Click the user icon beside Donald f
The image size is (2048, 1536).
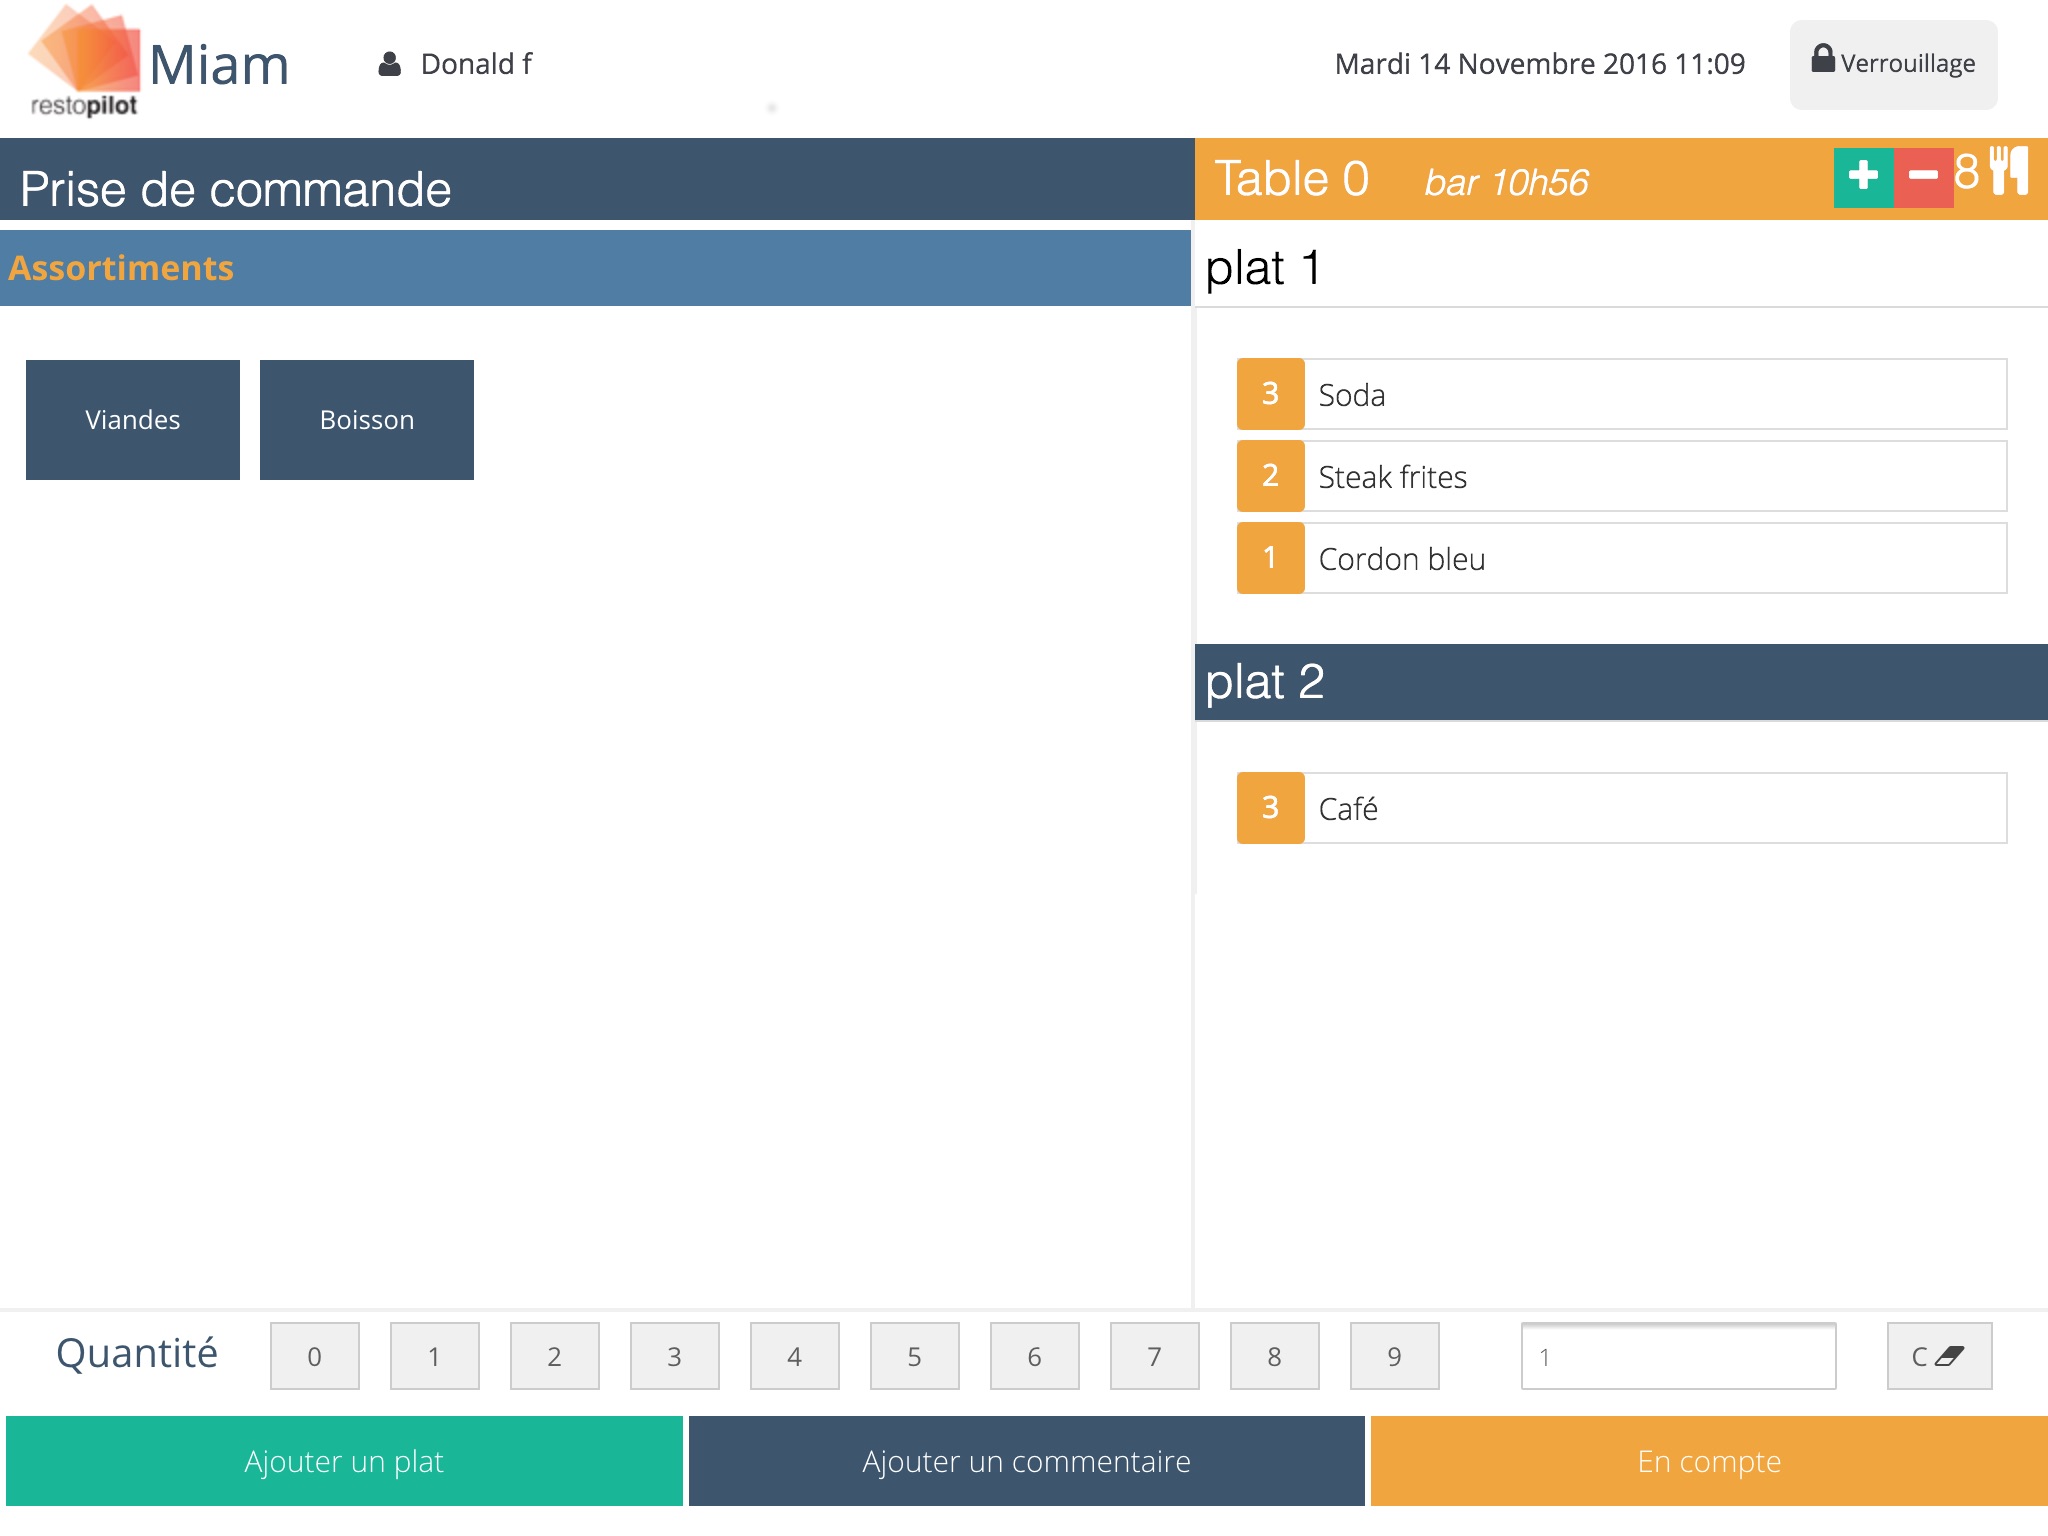(x=389, y=64)
